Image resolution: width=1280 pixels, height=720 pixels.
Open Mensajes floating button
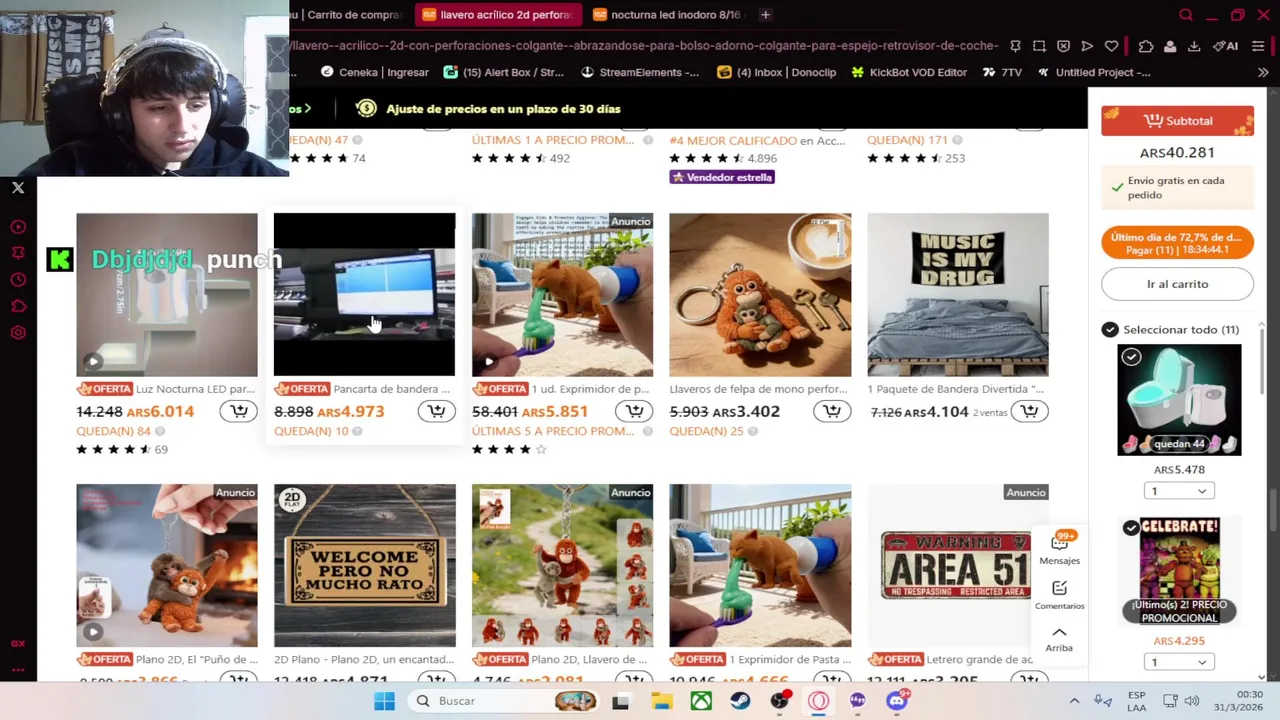1059,548
